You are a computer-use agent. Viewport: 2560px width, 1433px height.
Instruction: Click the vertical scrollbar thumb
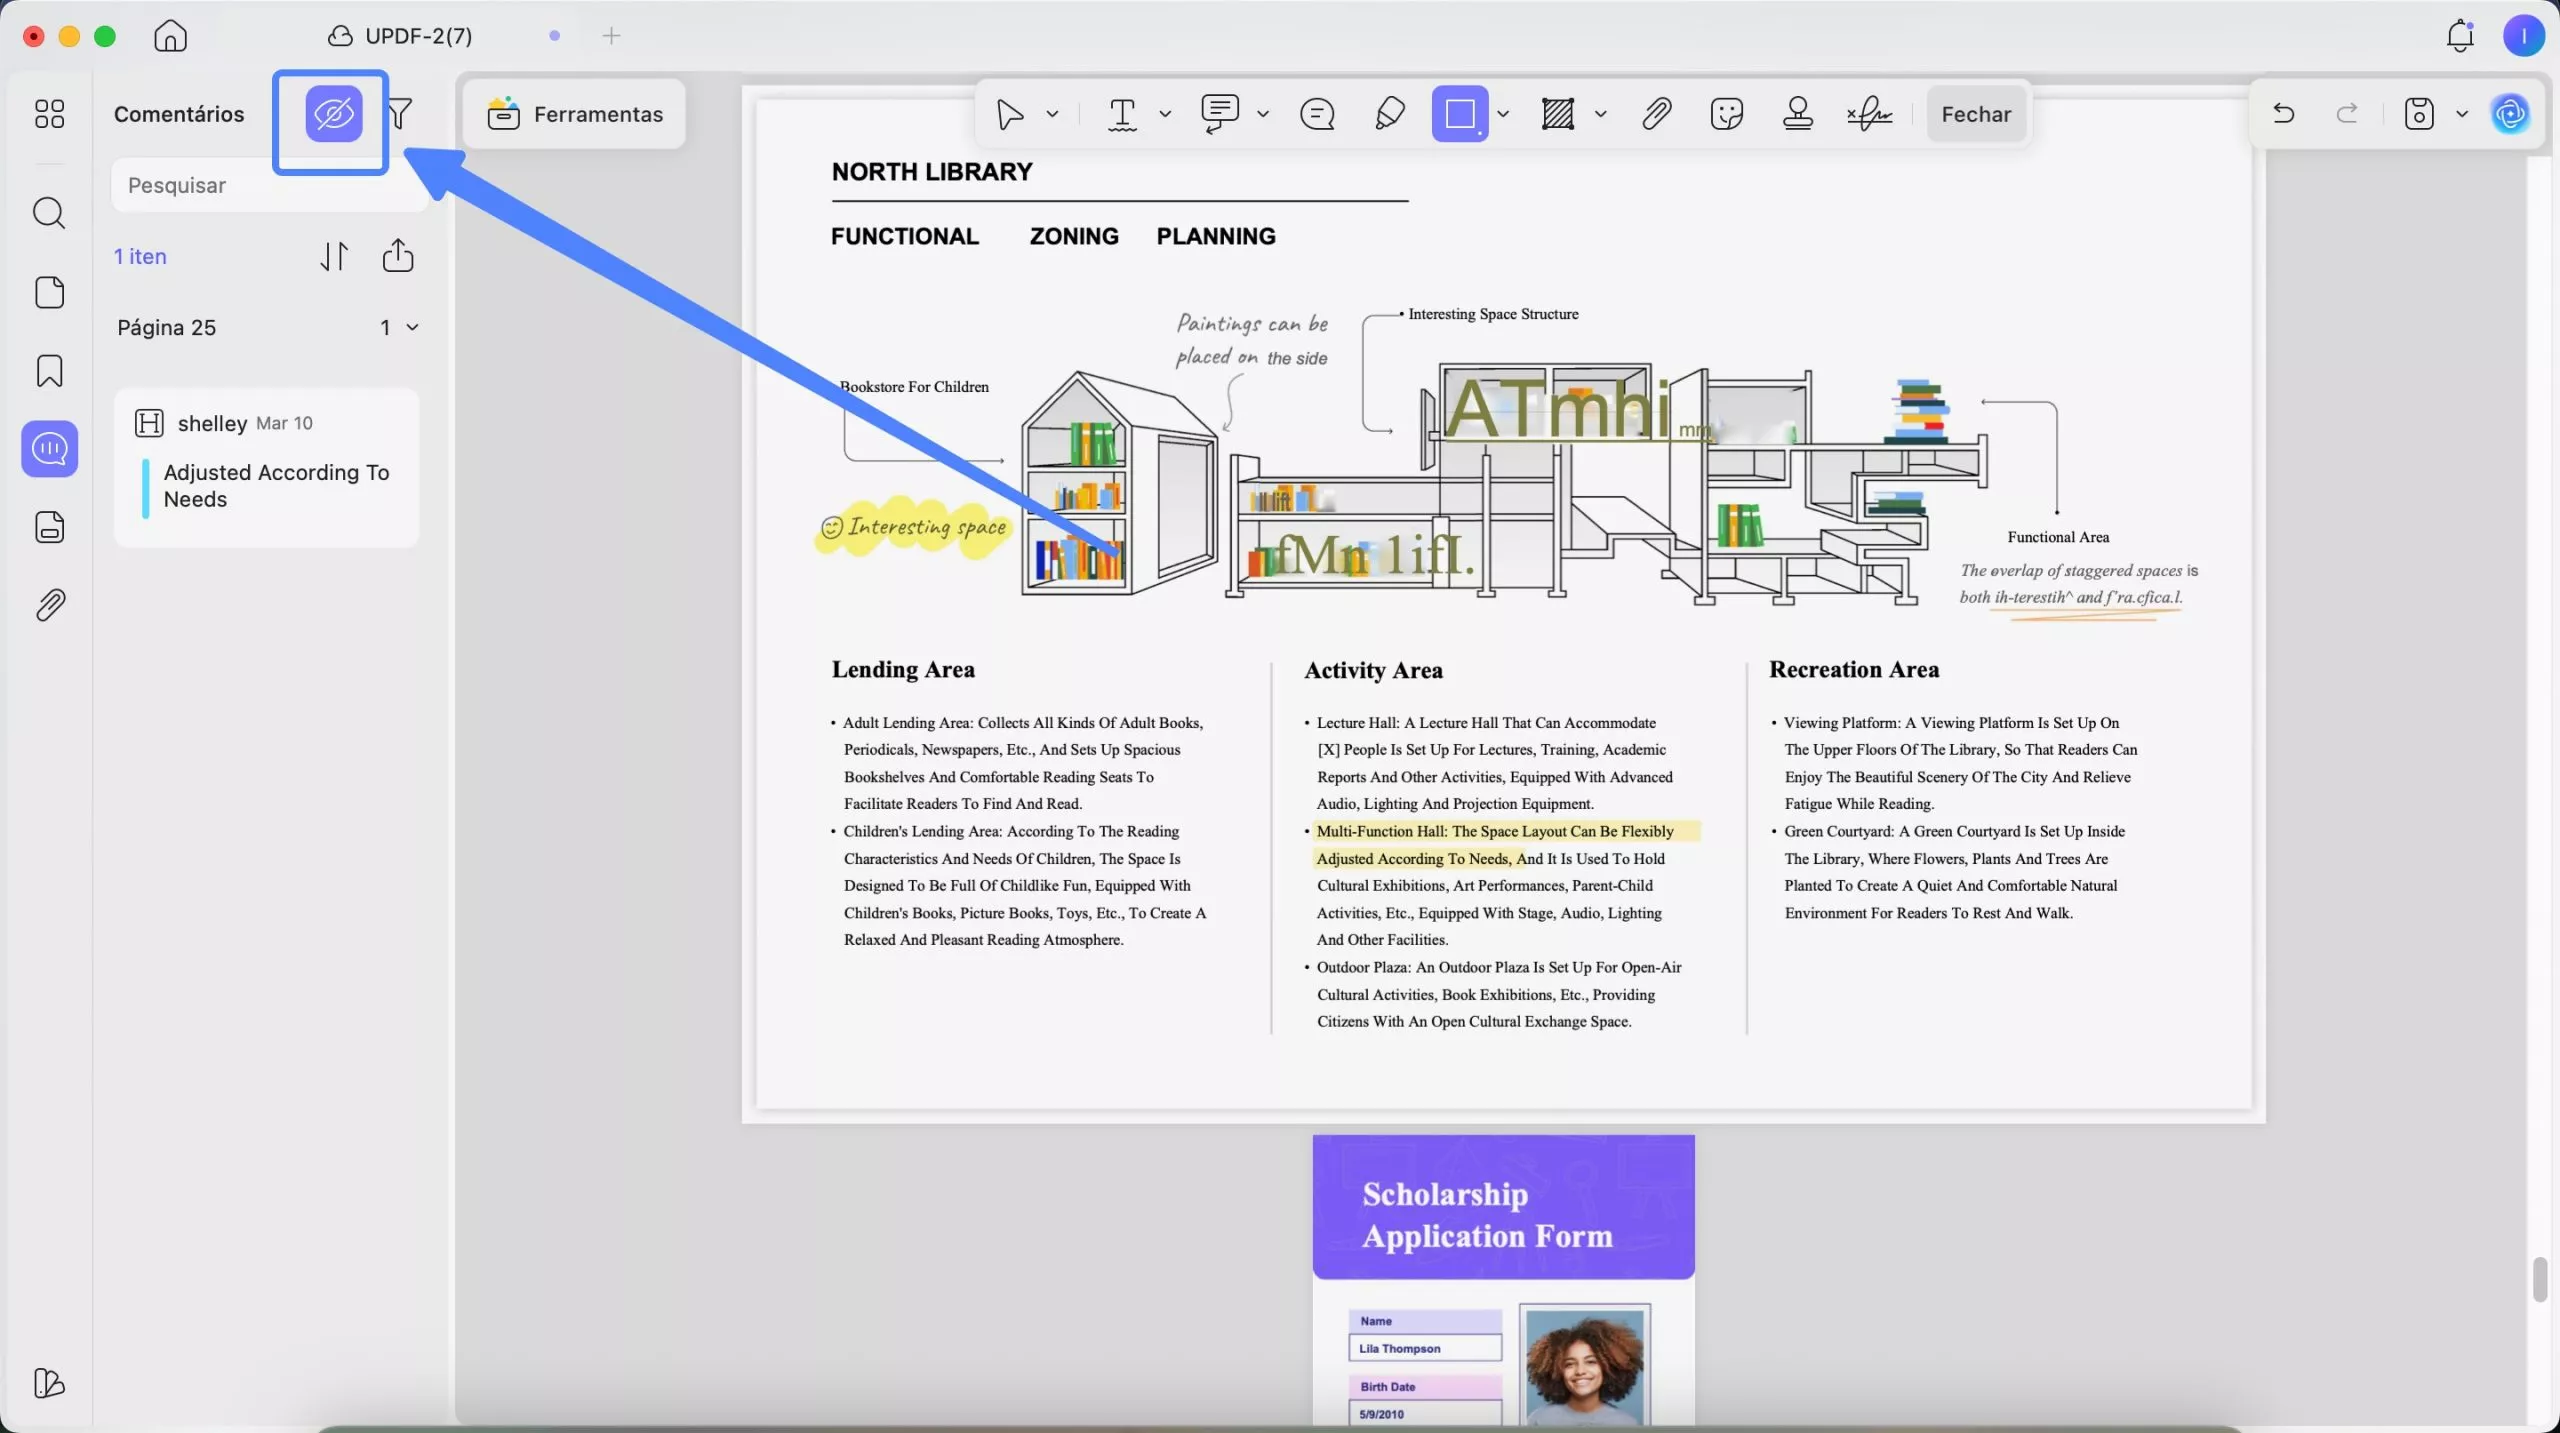click(2540, 1280)
